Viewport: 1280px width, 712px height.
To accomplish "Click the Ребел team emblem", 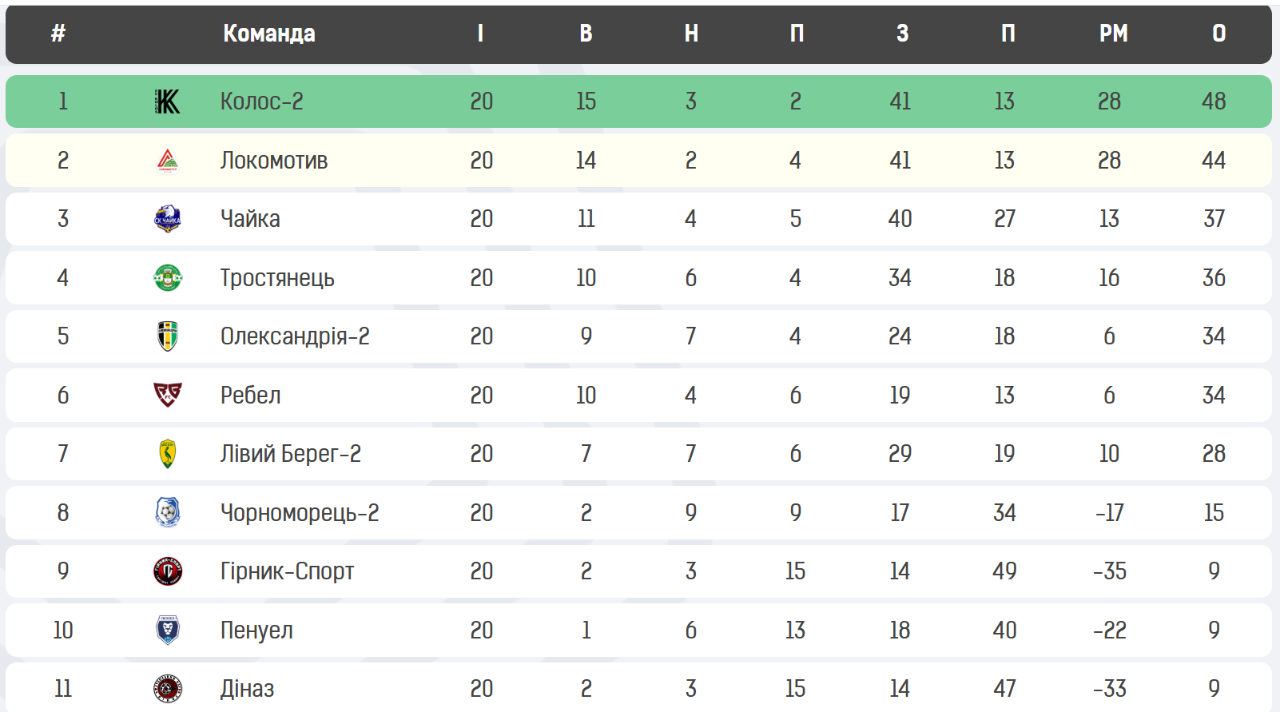I will coord(167,395).
